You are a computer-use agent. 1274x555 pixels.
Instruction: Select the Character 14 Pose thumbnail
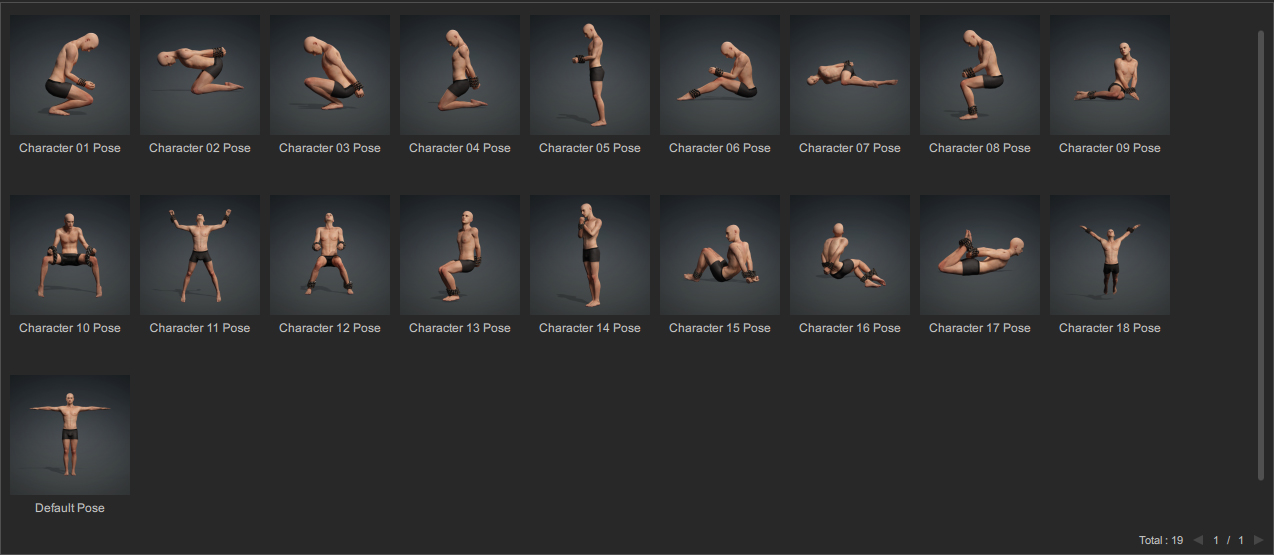[x=590, y=255]
